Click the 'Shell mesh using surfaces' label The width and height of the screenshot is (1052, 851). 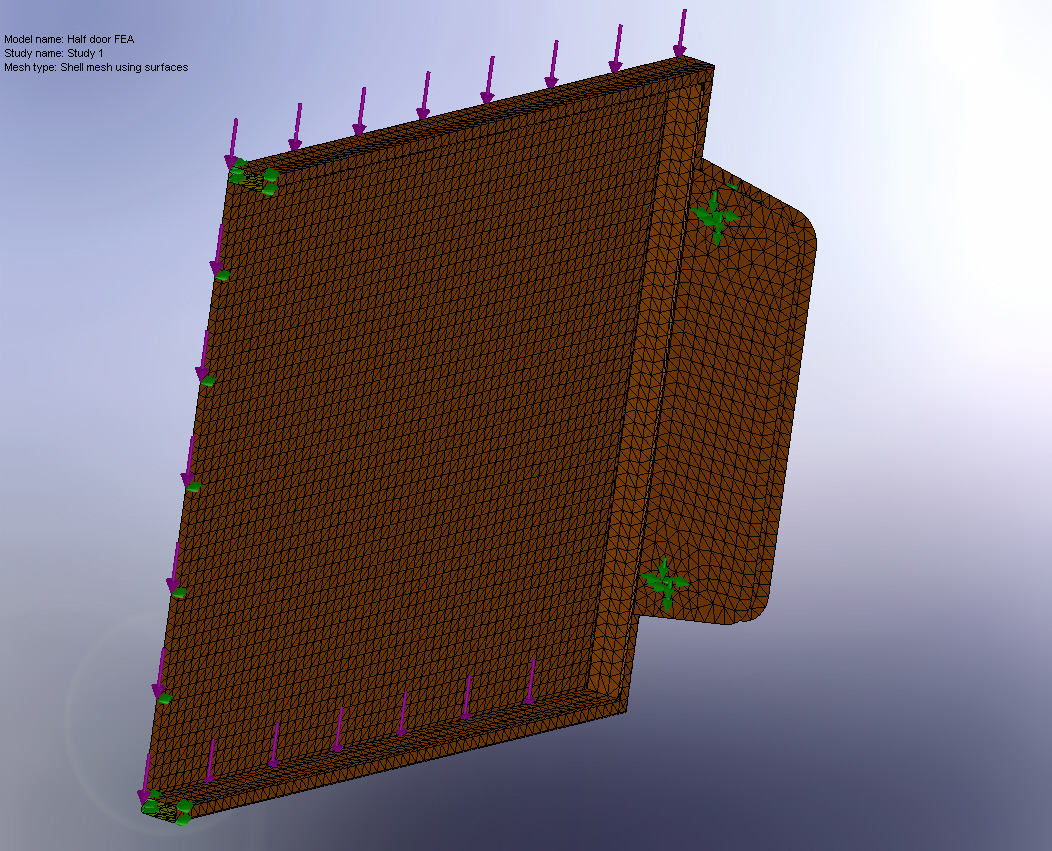(95, 68)
